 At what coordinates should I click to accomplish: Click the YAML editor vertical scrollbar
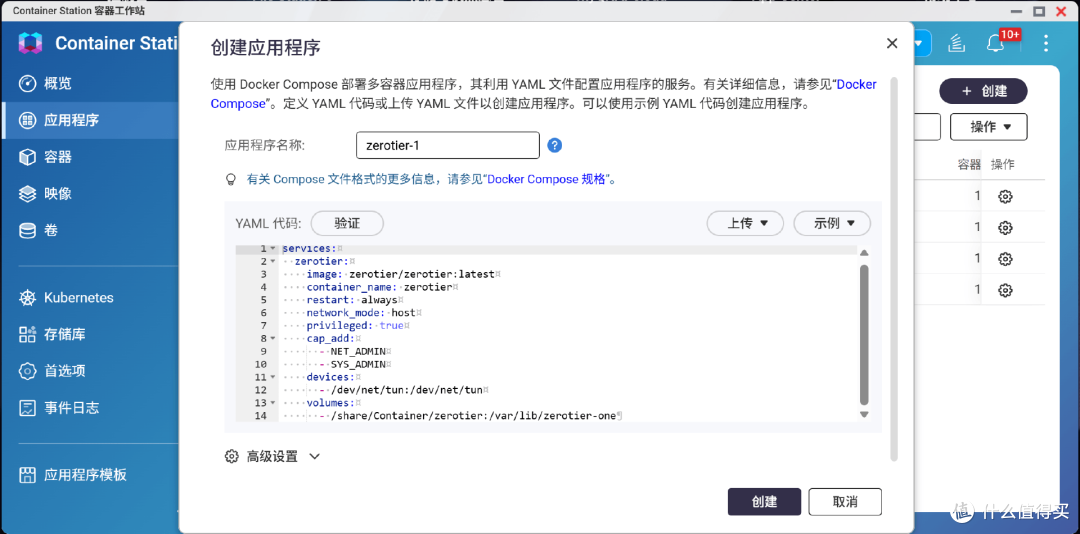pyautogui.click(x=864, y=334)
